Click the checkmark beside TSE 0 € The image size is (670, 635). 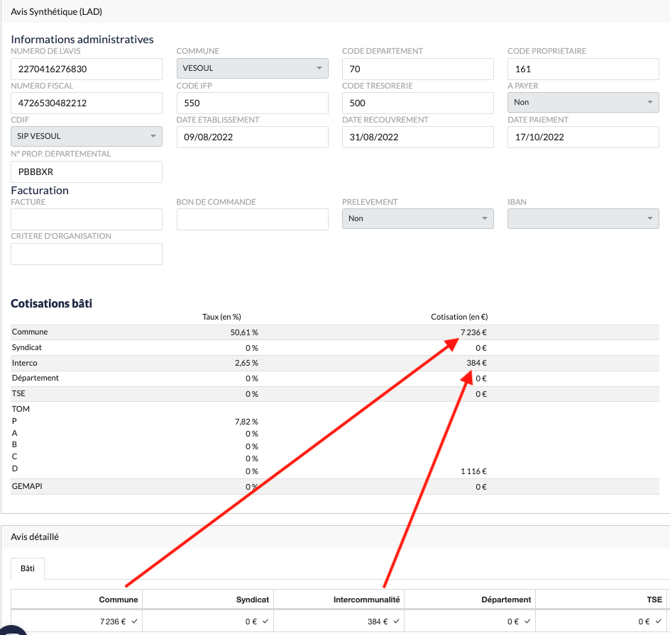point(658,621)
